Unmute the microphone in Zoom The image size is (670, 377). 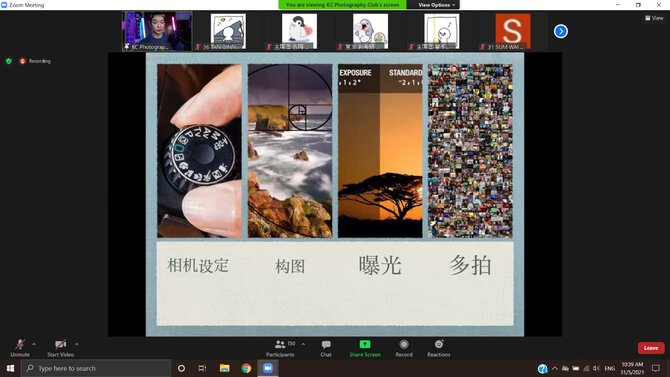coord(20,348)
